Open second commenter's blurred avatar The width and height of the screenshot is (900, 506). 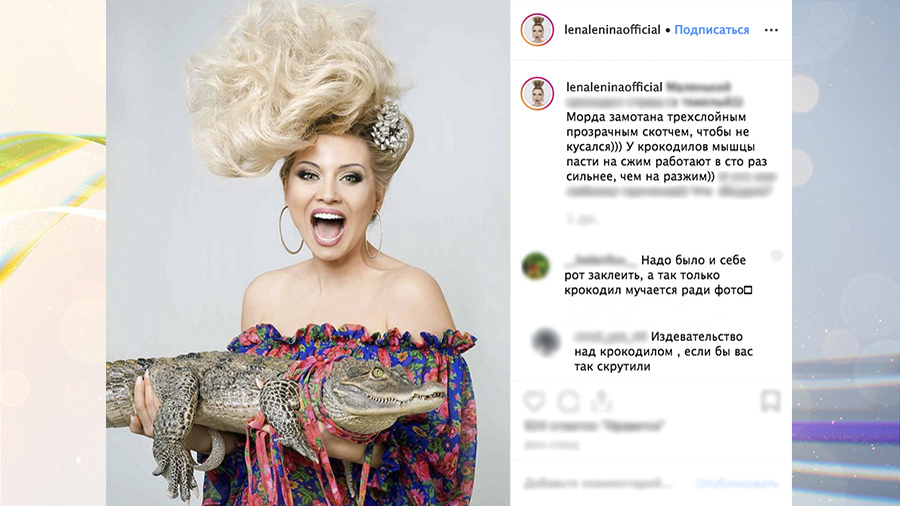(x=545, y=342)
